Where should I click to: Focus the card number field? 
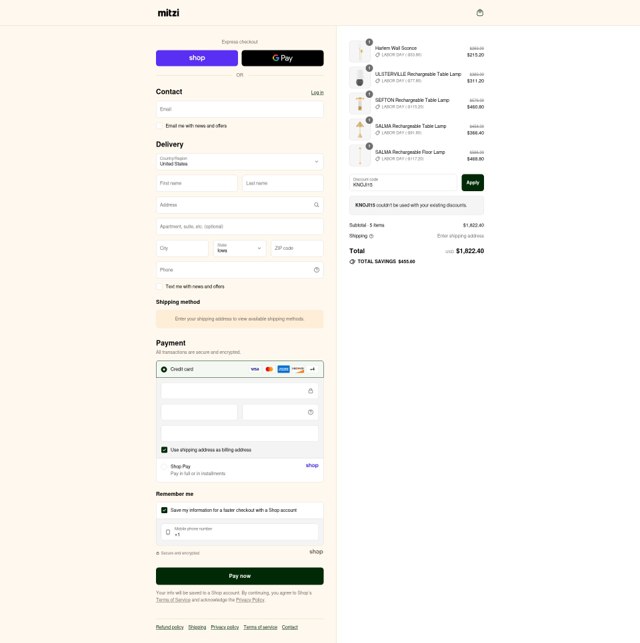pos(239,391)
